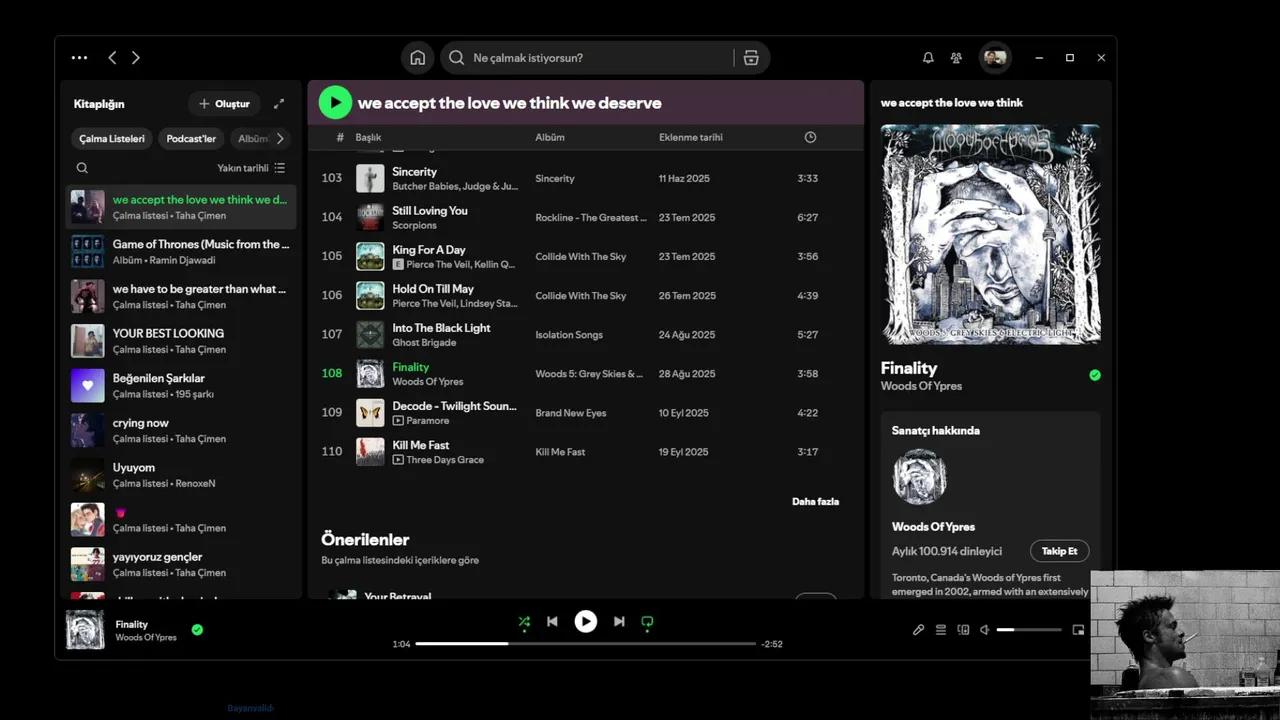
Task: Click the search magnifier icon in top bar
Action: click(457, 58)
